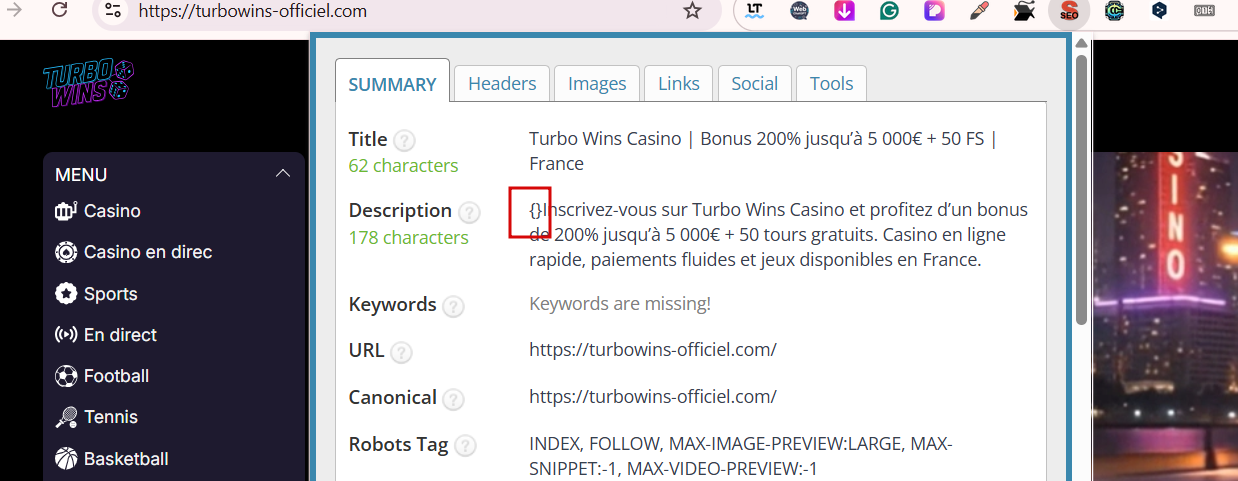Click the En direct broadcast icon
1238x481 pixels.
coord(66,335)
